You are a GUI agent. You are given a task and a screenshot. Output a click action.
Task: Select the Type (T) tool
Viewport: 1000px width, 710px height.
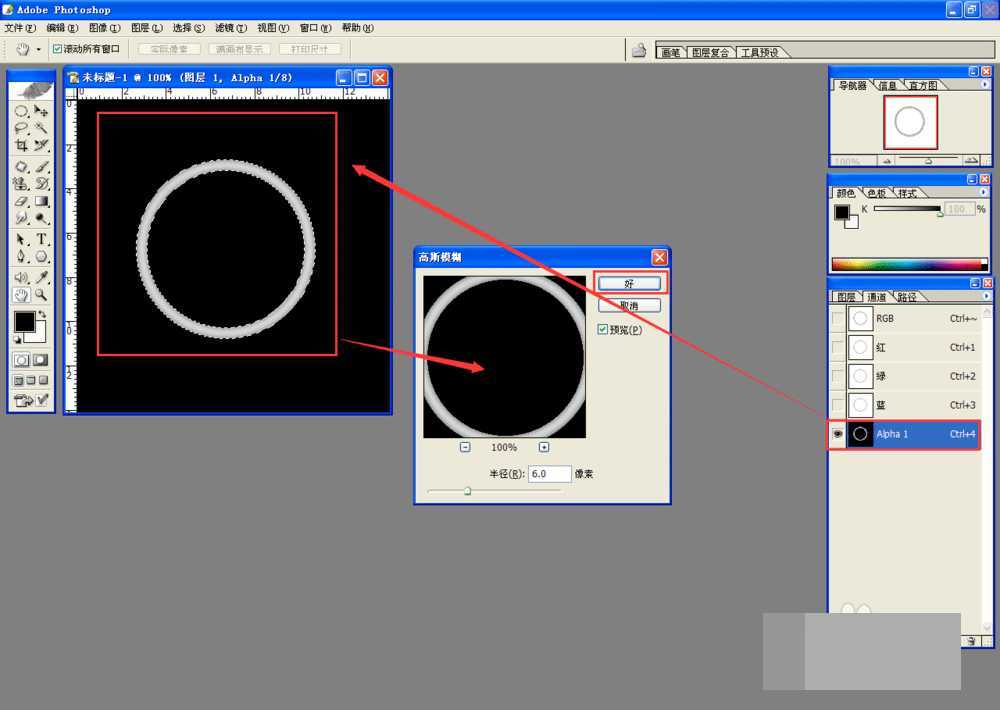tap(42, 239)
